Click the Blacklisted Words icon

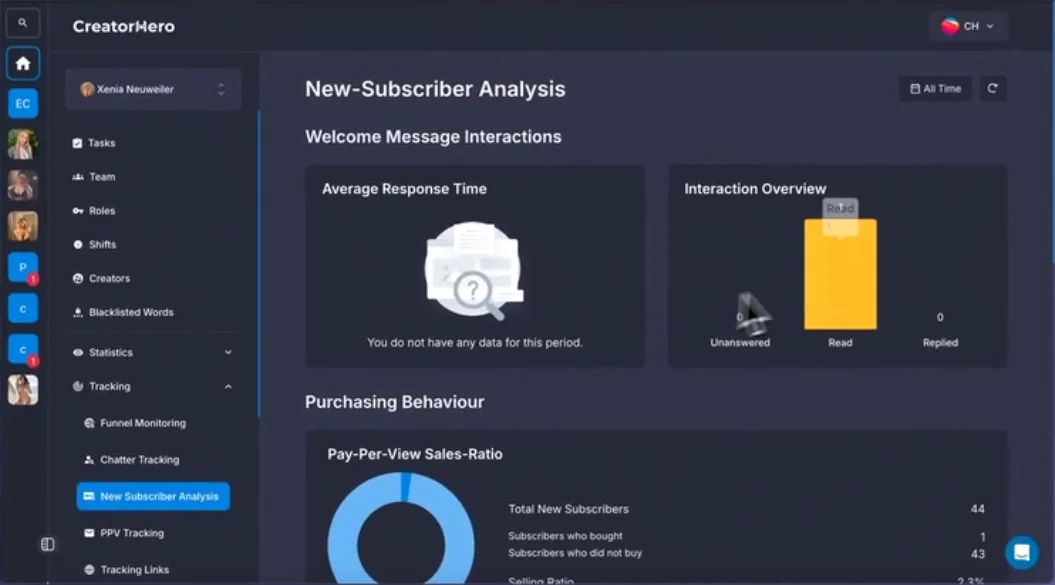click(78, 312)
